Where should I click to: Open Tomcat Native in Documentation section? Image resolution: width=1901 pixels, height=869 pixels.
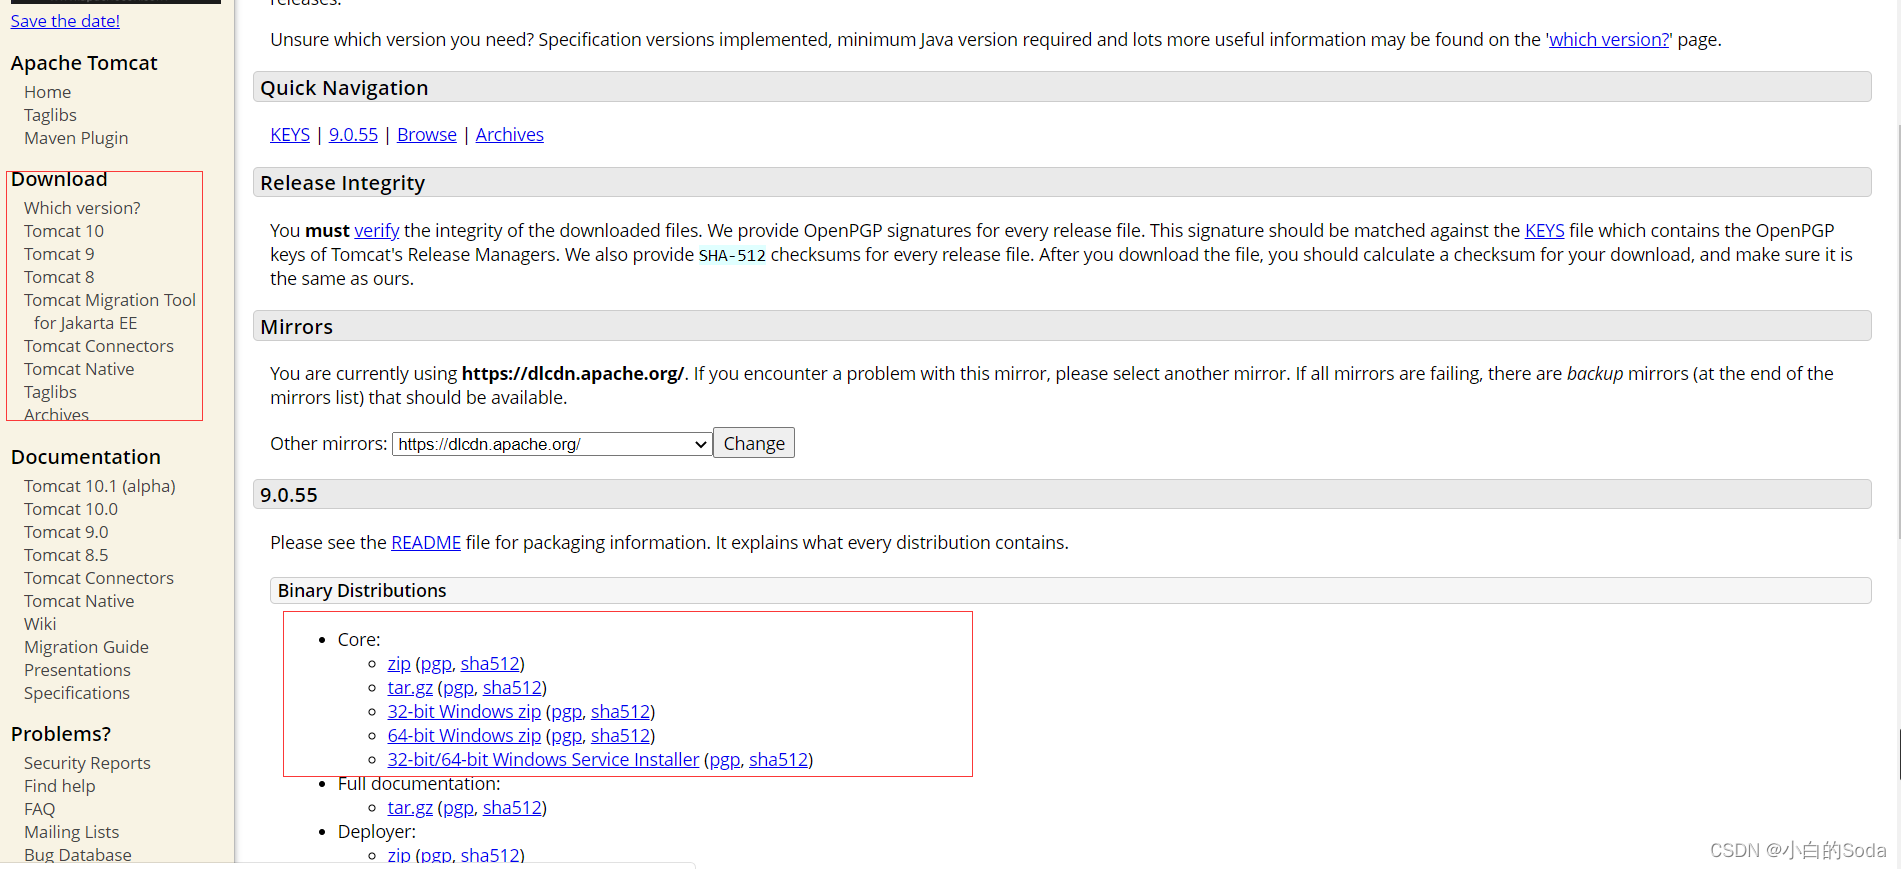click(x=79, y=601)
